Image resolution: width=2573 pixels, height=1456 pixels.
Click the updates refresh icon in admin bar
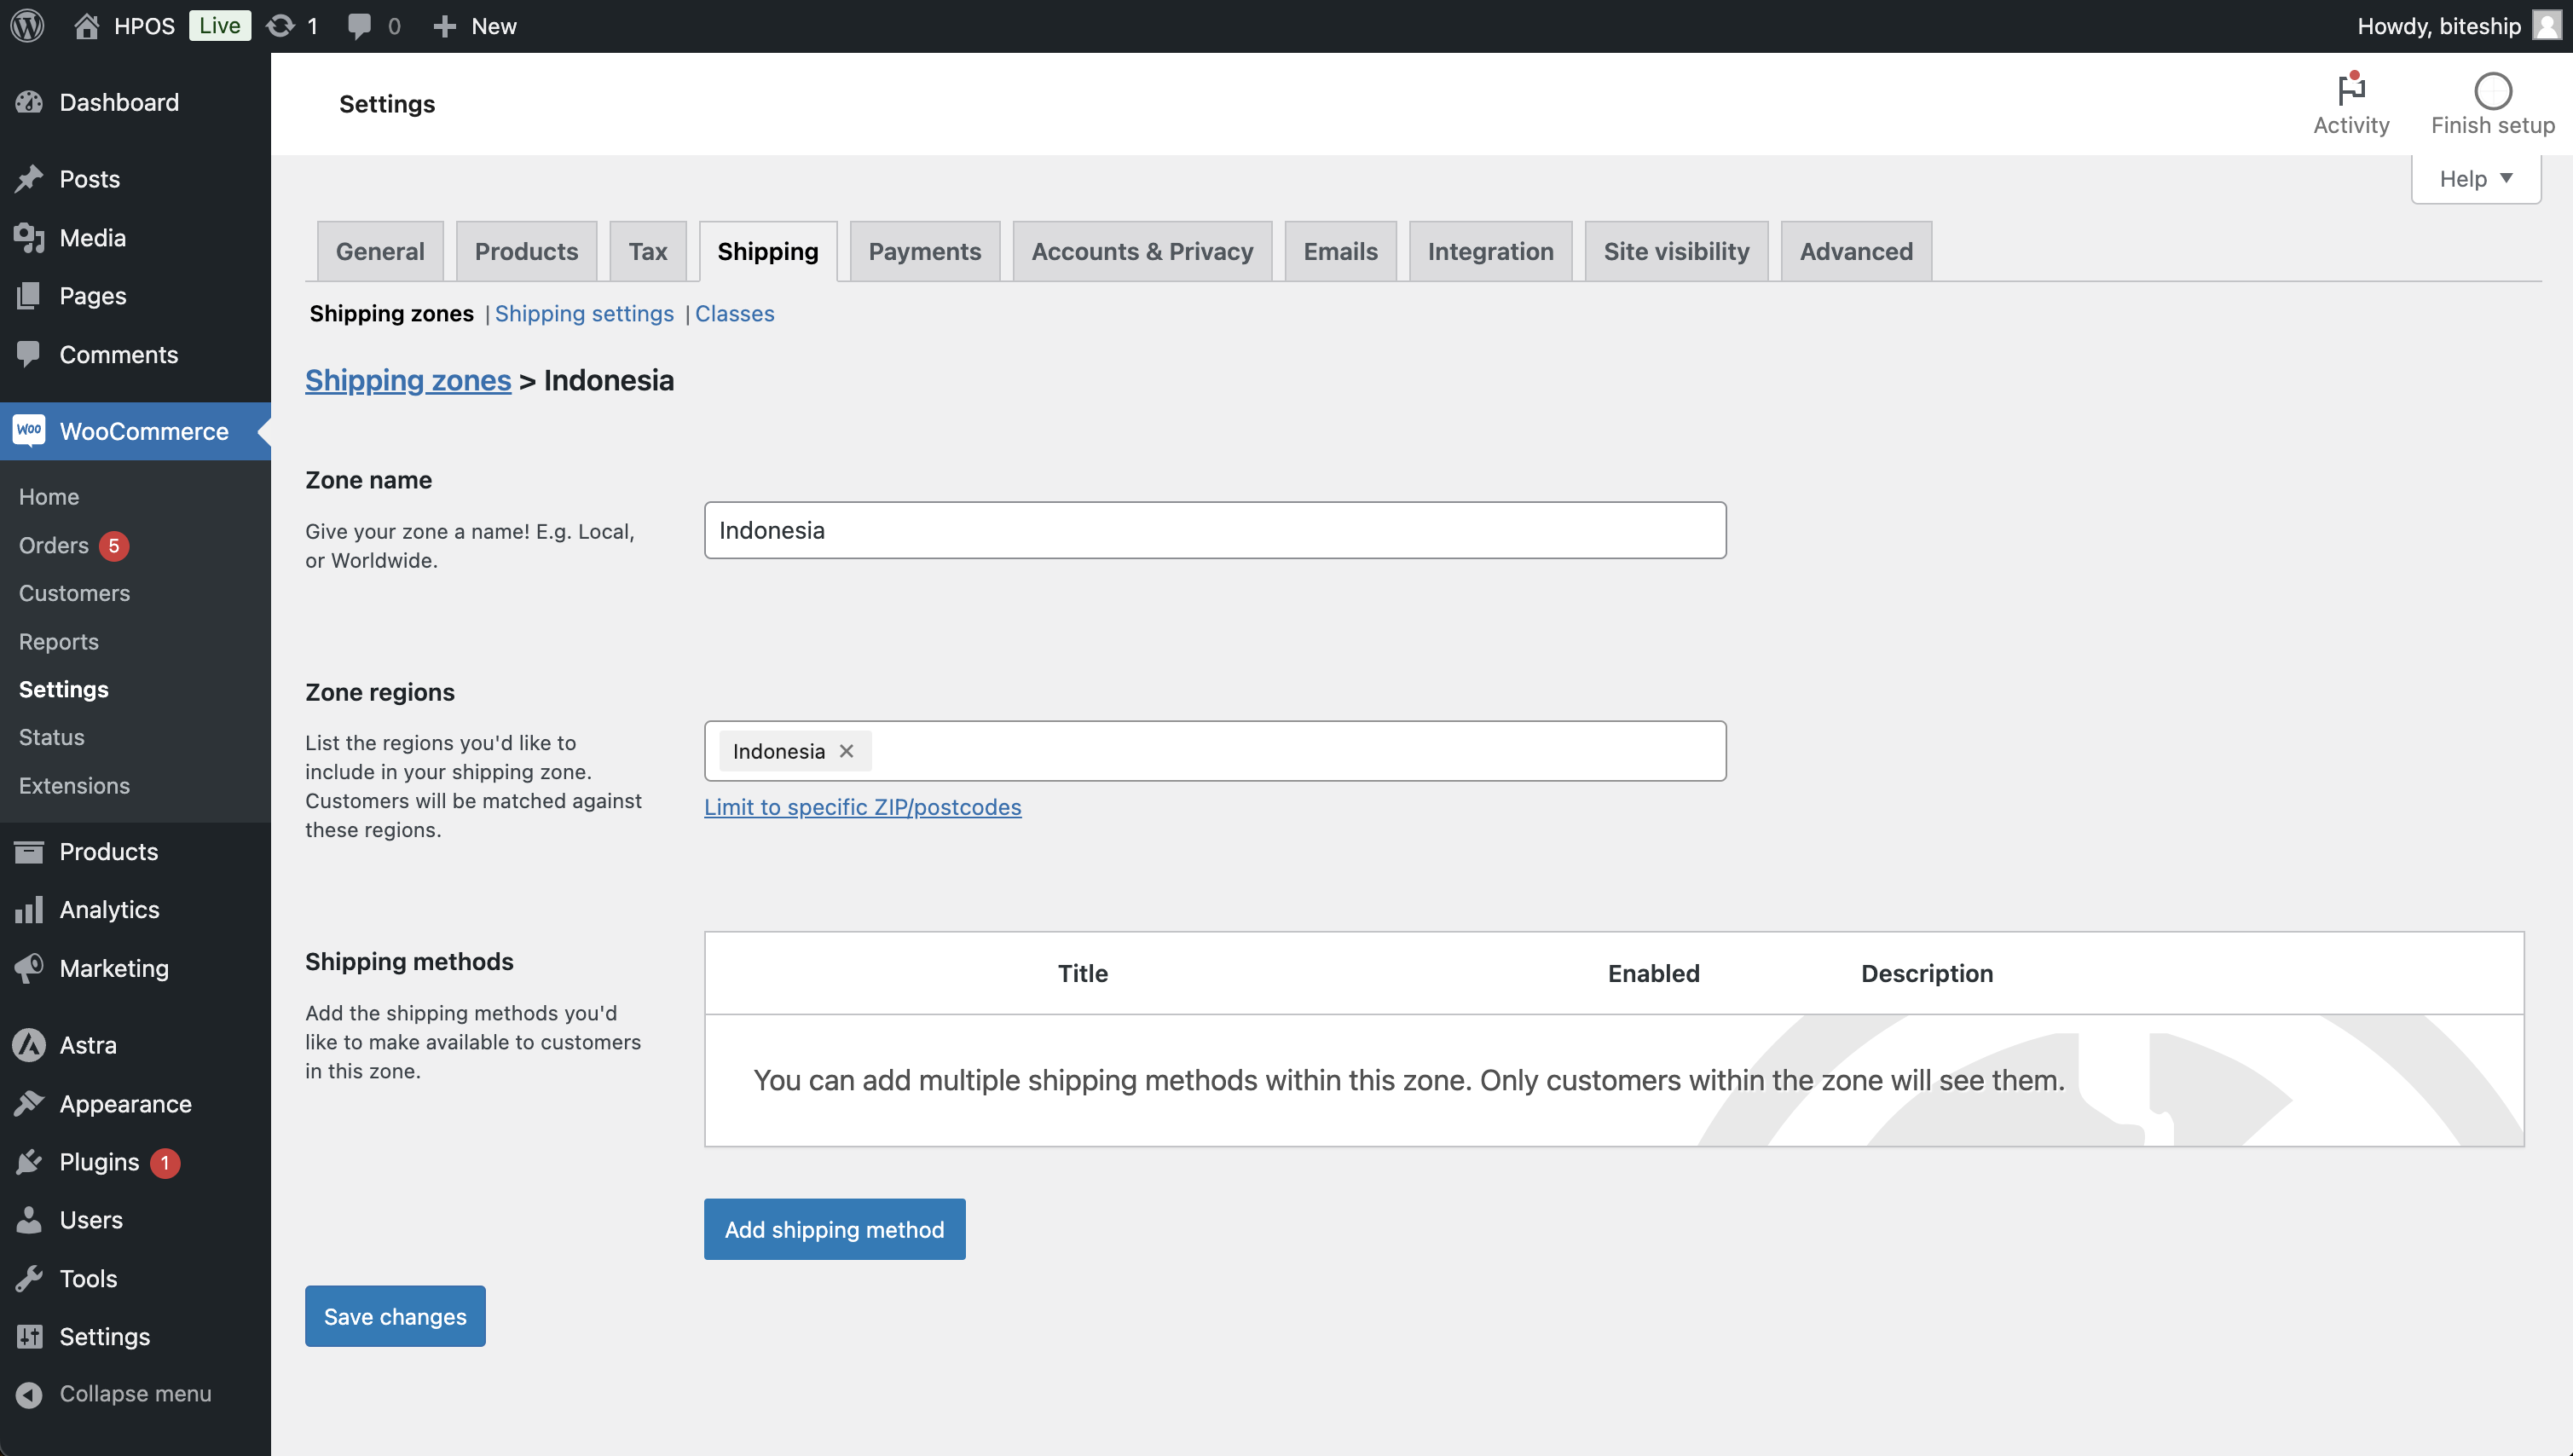280,26
